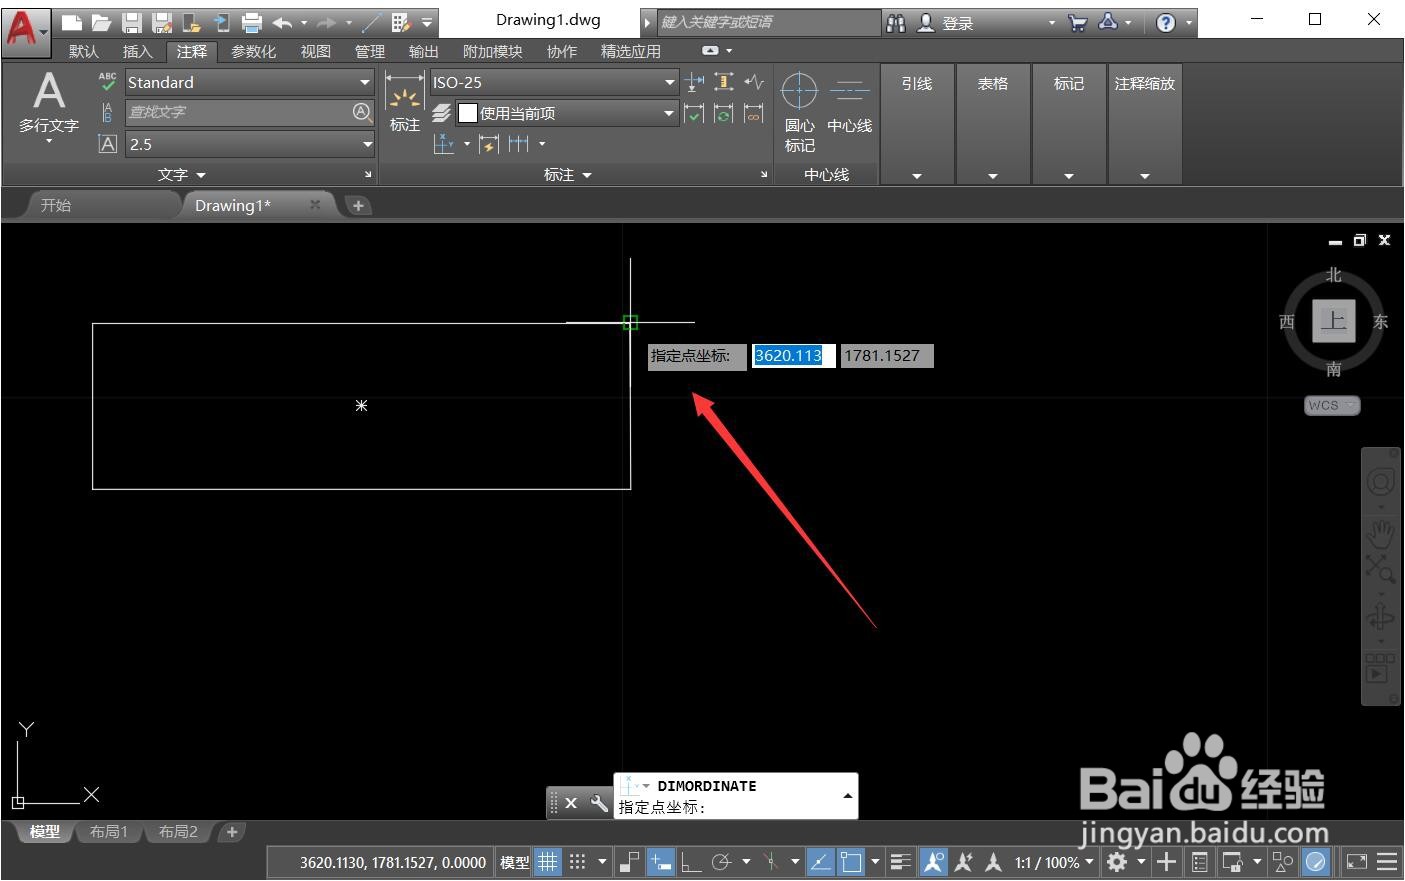Click the continue dimension icon

click(x=518, y=144)
